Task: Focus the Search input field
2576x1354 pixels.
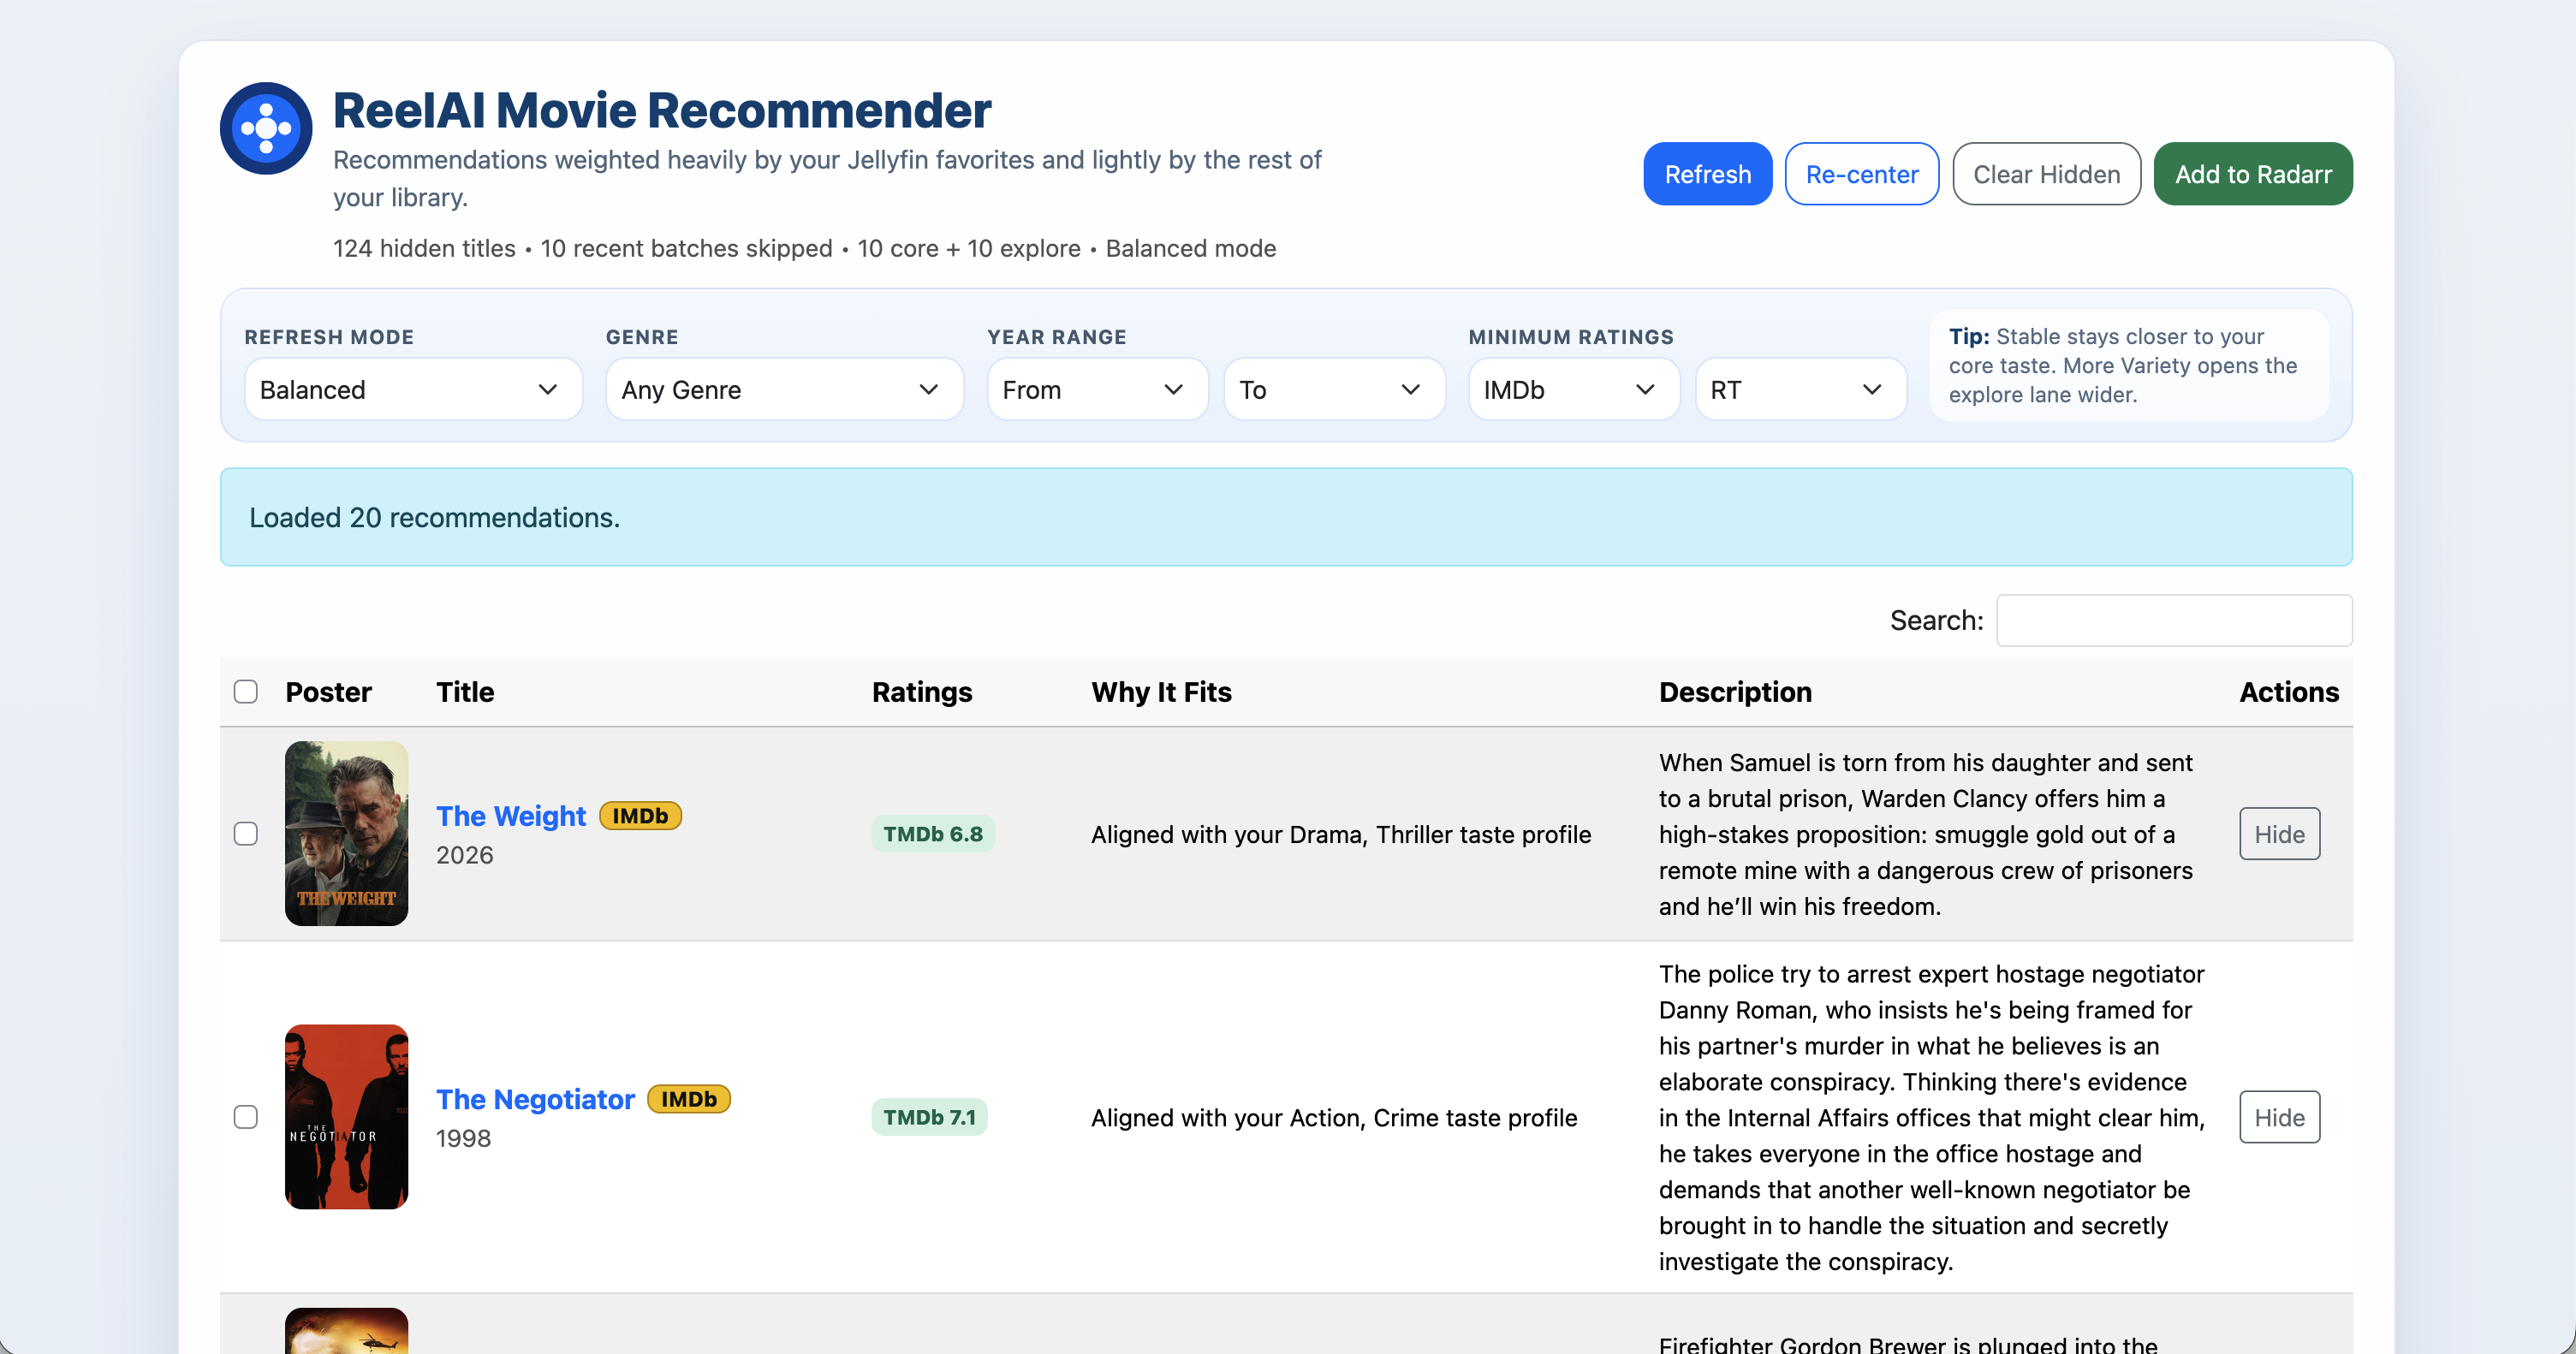Action: click(2174, 621)
